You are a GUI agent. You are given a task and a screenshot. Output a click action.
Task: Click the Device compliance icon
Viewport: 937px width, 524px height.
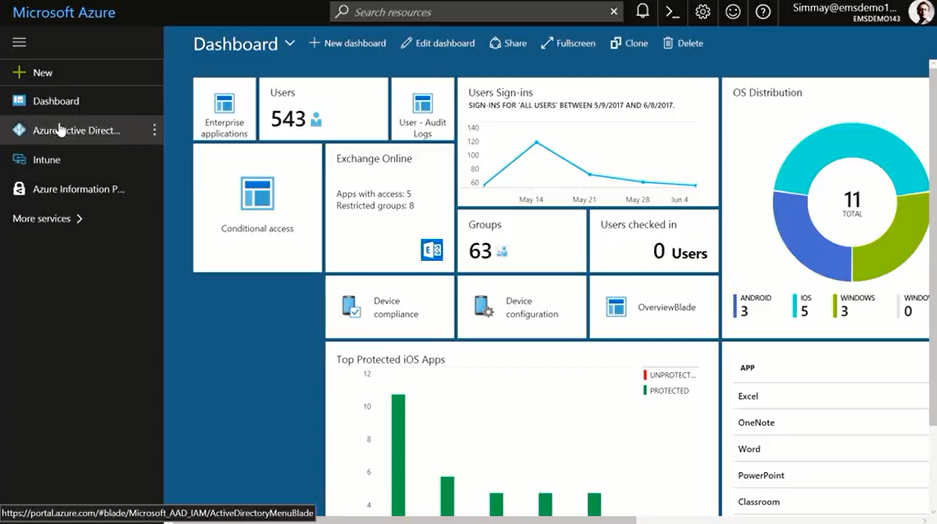(x=351, y=307)
